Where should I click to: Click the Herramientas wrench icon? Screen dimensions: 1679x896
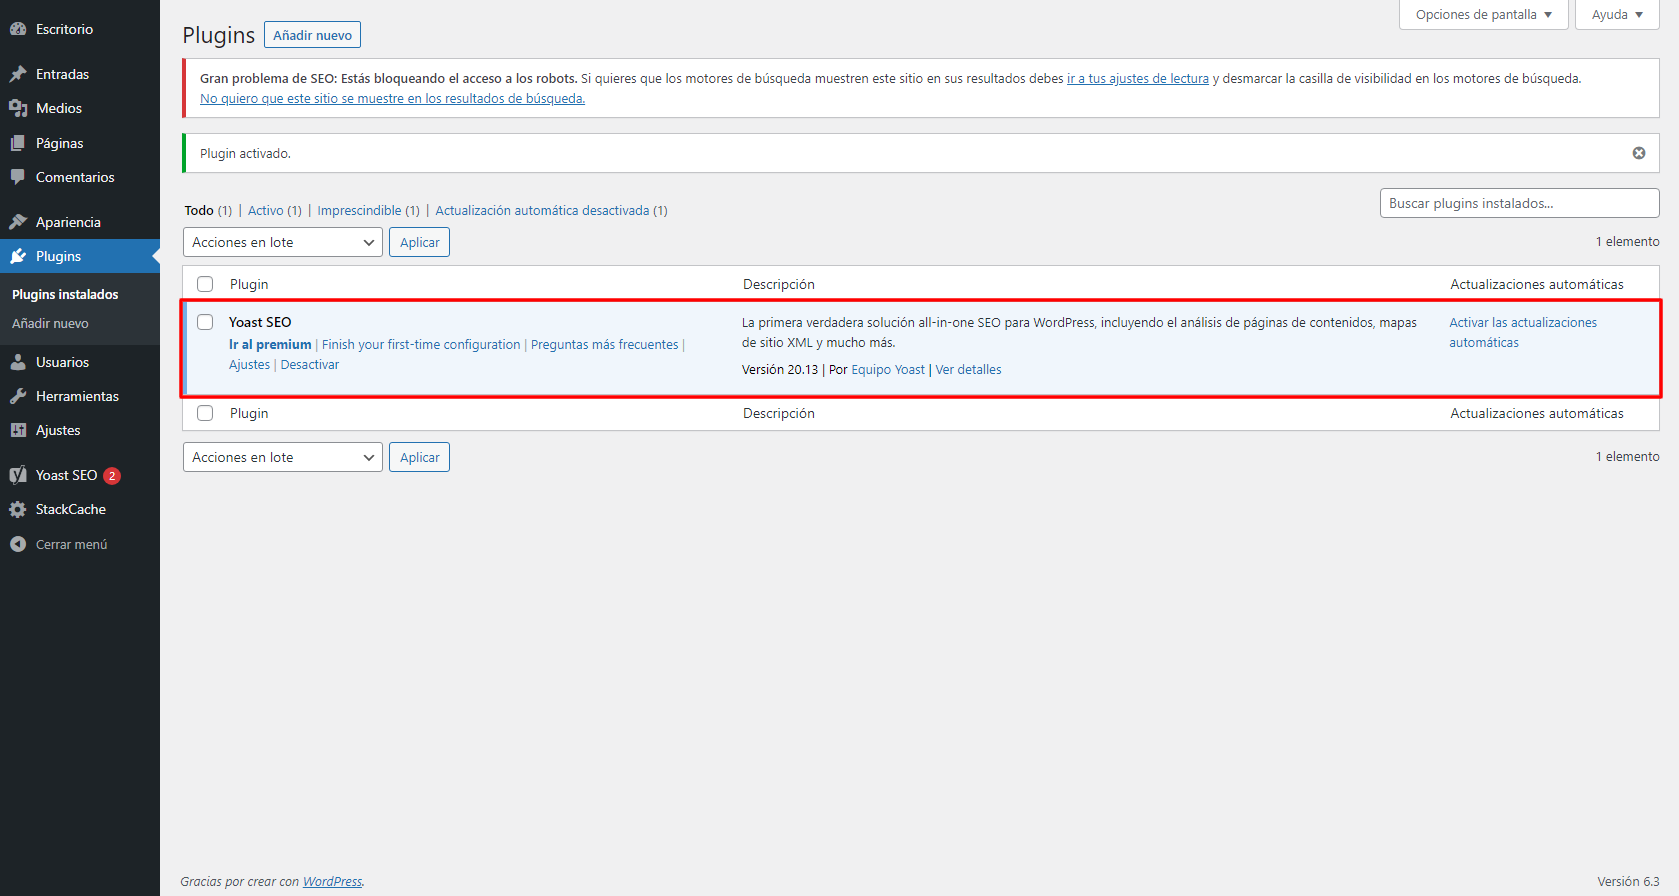[18, 396]
